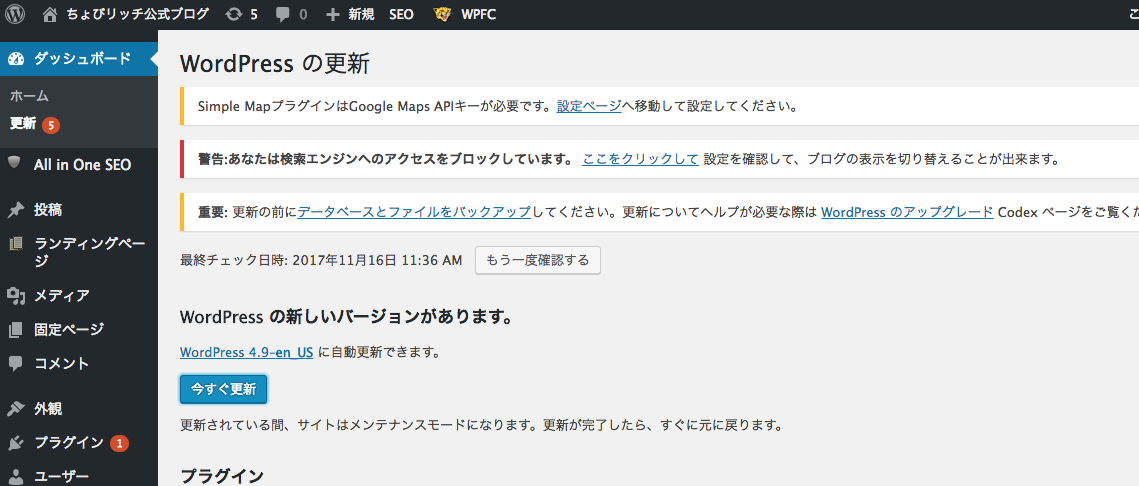Viewport: 1139px width, 486px height.
Task: Click the Dashboard gauge icon in sidebar
Action: [16, 59]
